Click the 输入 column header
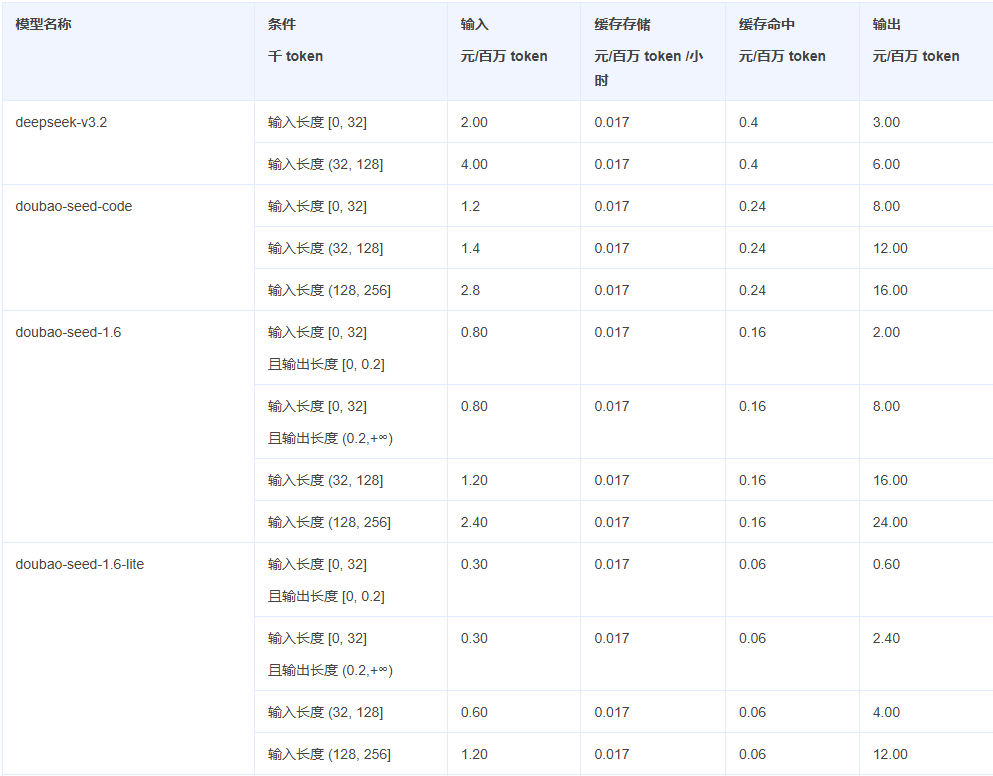 point(474,24)
